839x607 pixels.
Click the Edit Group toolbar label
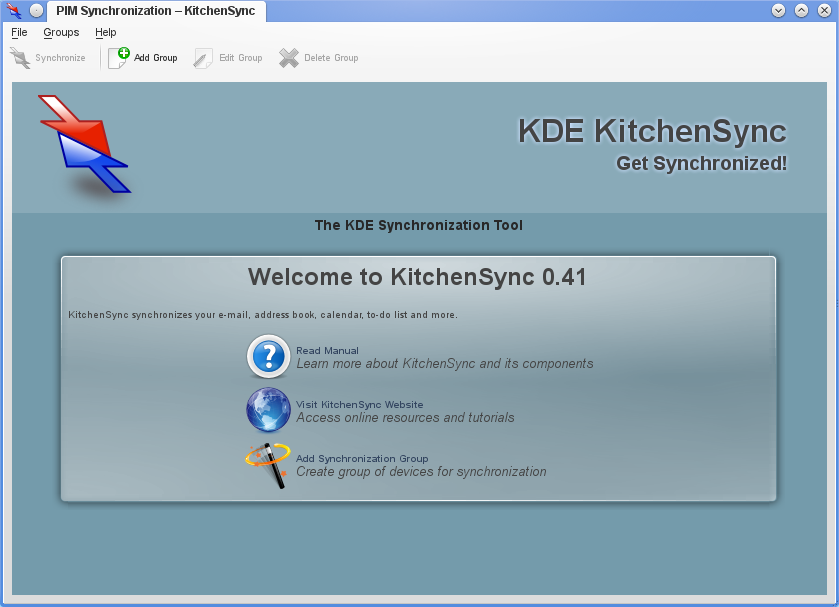tap(241, 58)
